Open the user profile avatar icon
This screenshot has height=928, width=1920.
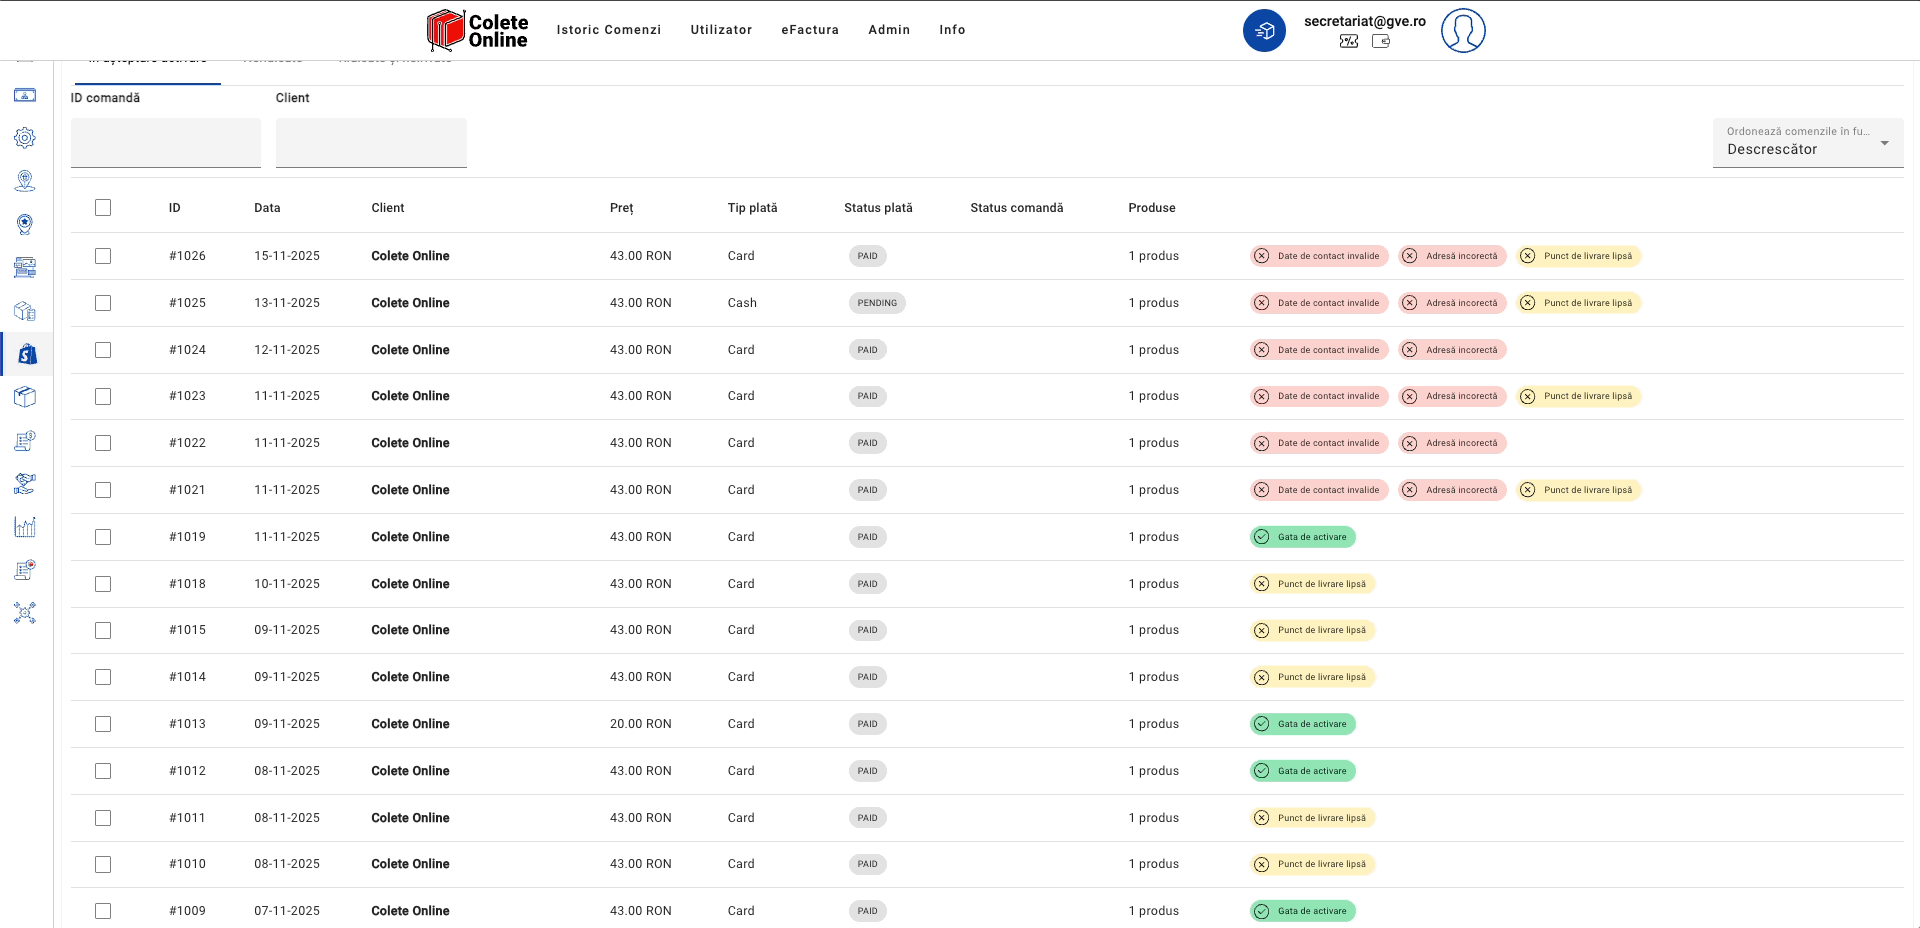(1462, 30)
